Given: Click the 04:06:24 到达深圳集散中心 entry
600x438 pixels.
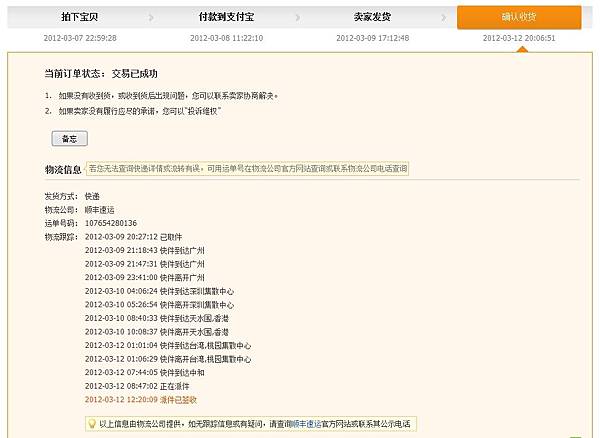Looking at the screenshot, I should (x=159, y=291).
